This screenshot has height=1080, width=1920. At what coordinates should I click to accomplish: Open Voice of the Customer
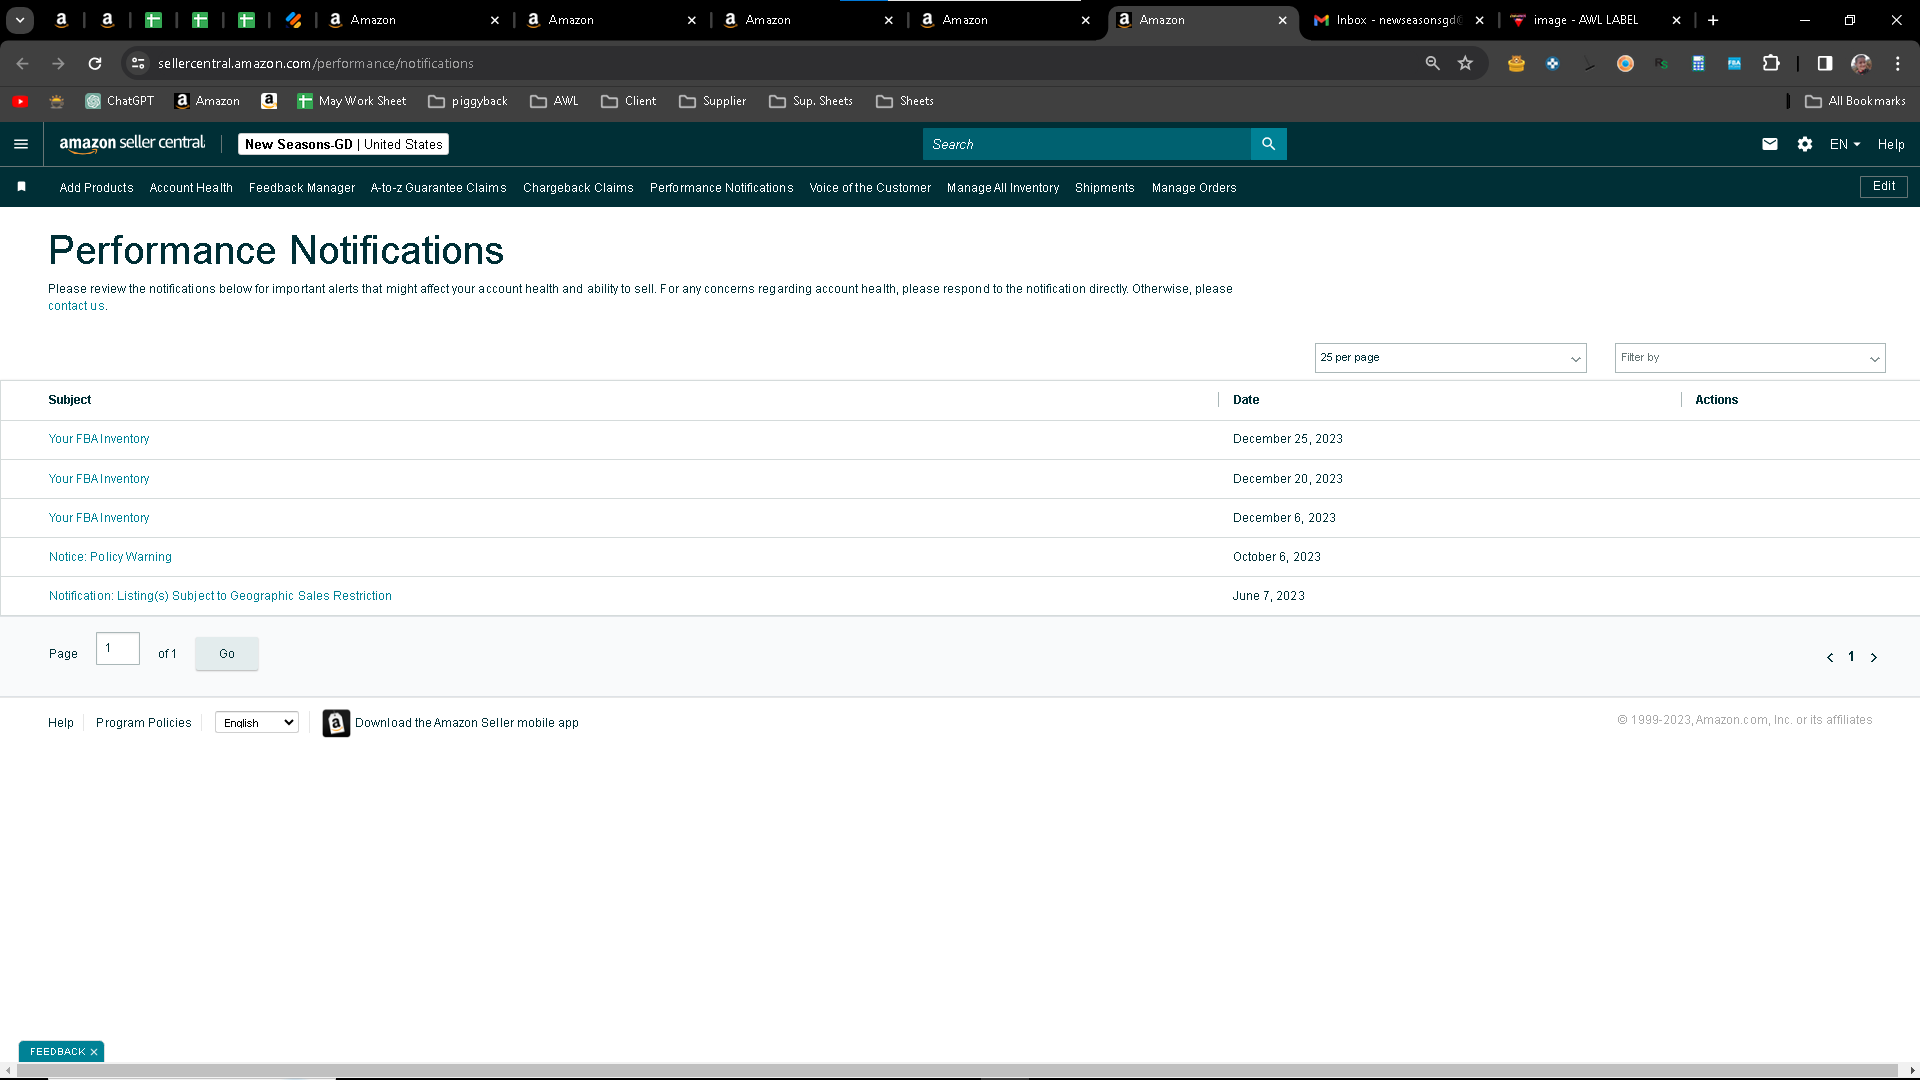click(x=870, y=188)
